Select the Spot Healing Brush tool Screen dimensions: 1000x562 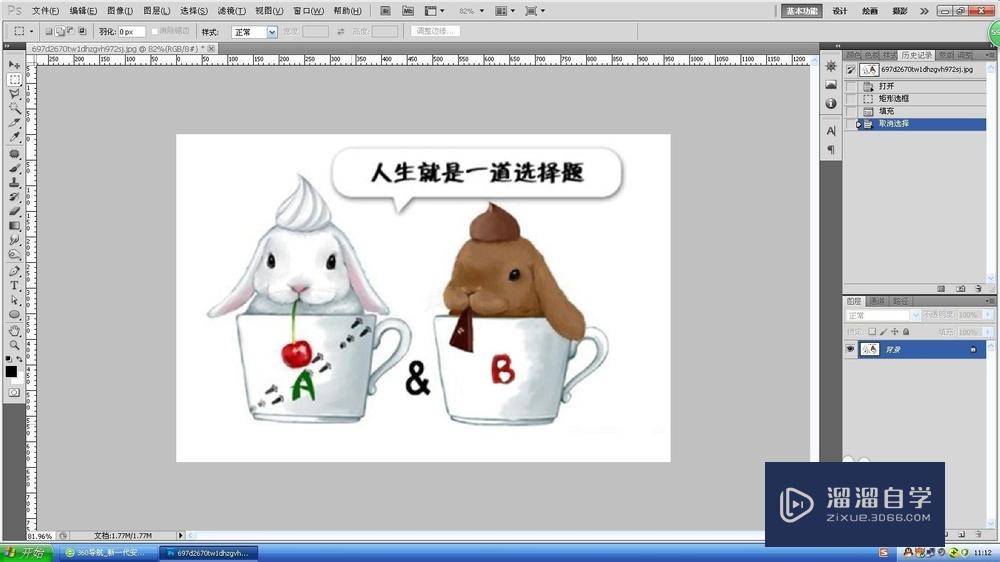14,154
